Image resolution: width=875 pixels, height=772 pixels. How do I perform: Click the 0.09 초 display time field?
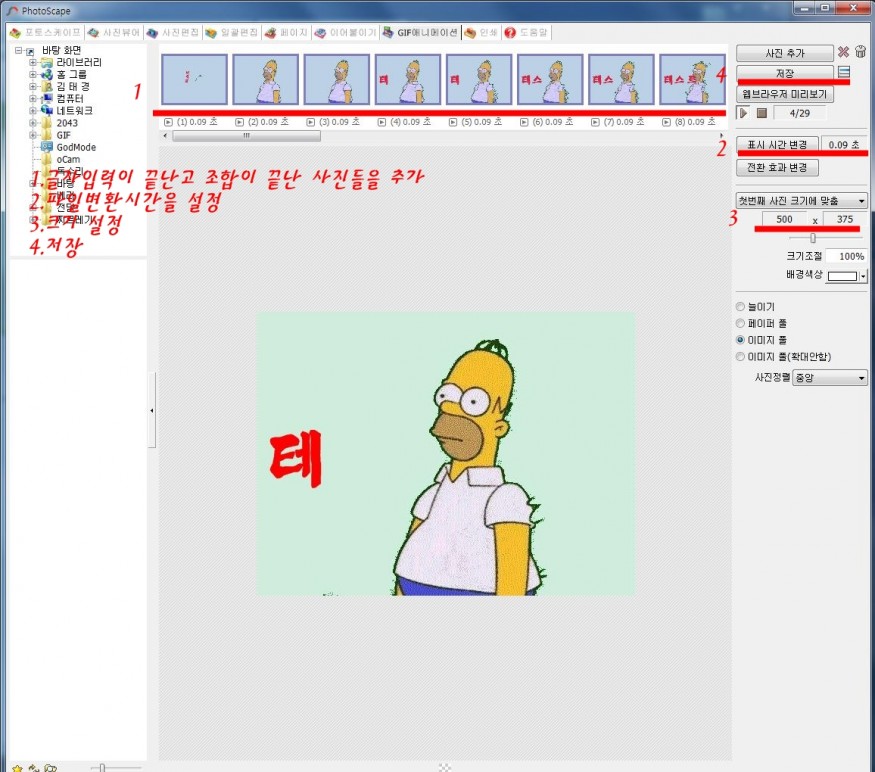(844, 145)
